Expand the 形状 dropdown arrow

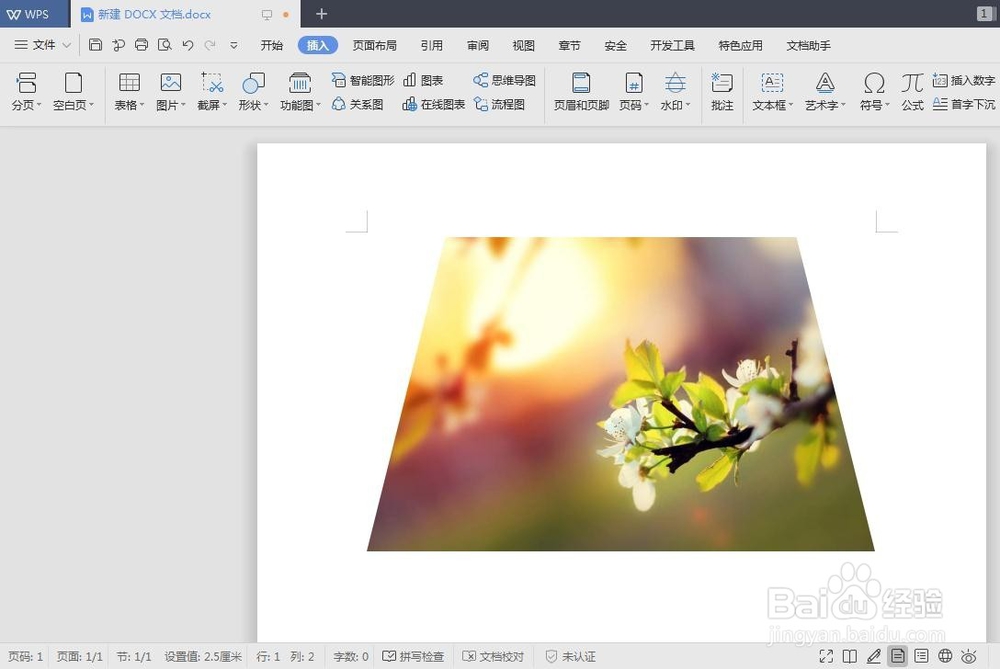click(x=267, y=105)
